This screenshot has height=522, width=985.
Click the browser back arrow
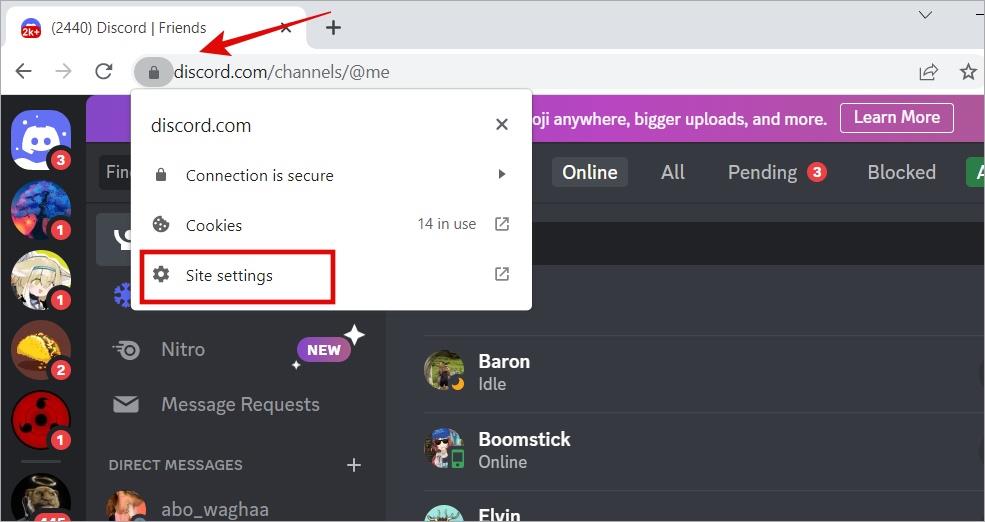point(23,71)
